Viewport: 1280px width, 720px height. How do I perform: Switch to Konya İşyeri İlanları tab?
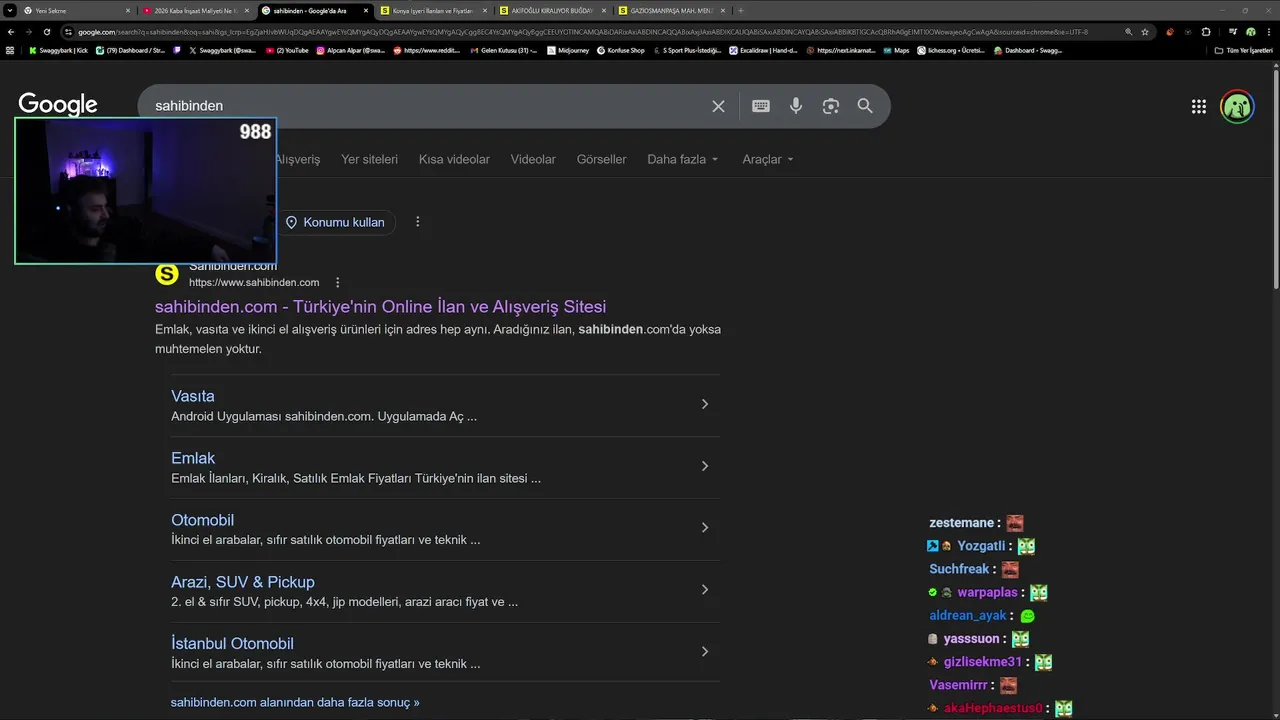tap(433, 10)
